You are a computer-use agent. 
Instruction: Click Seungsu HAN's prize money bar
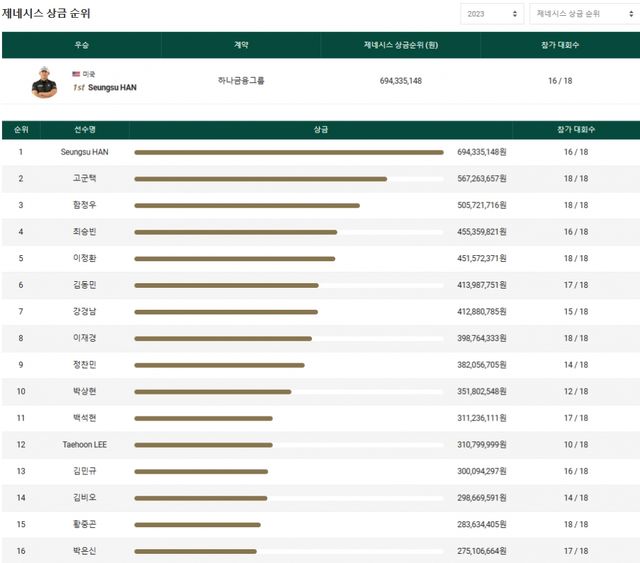[x=288, y=153]
